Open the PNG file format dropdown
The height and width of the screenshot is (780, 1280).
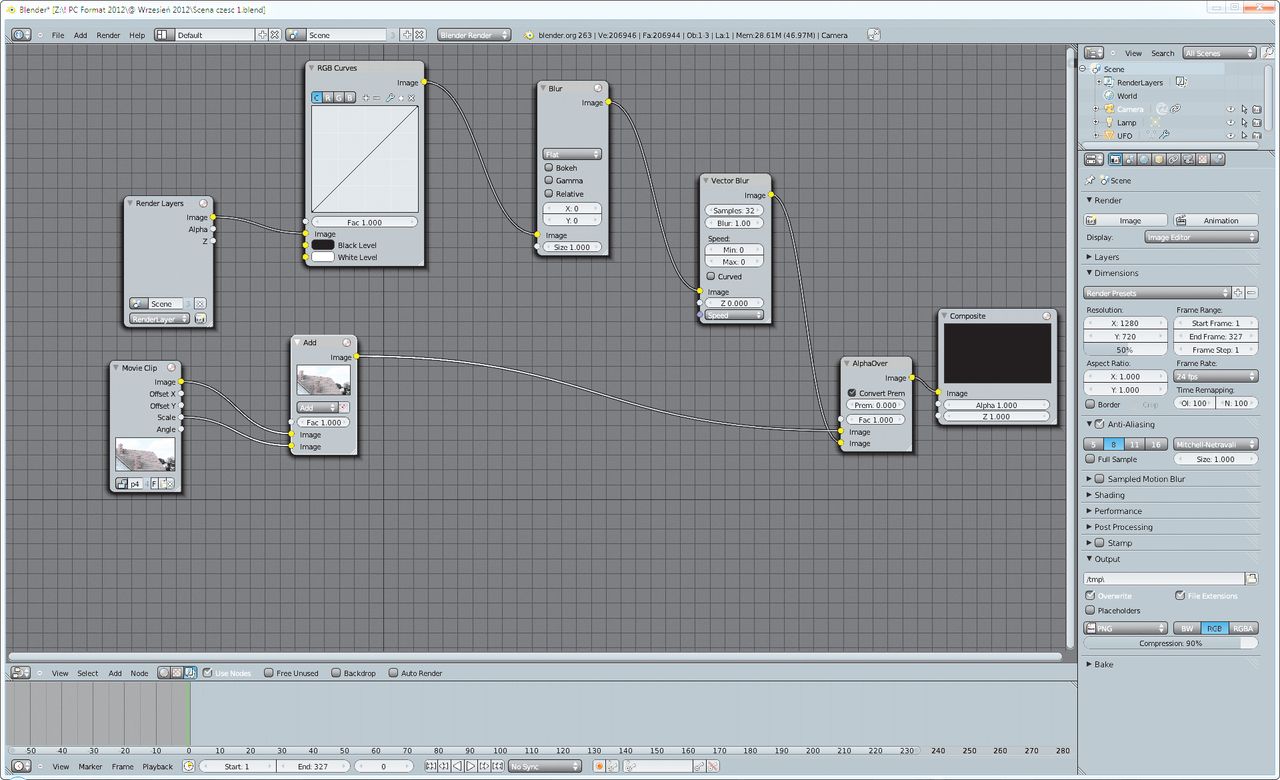1126,628
